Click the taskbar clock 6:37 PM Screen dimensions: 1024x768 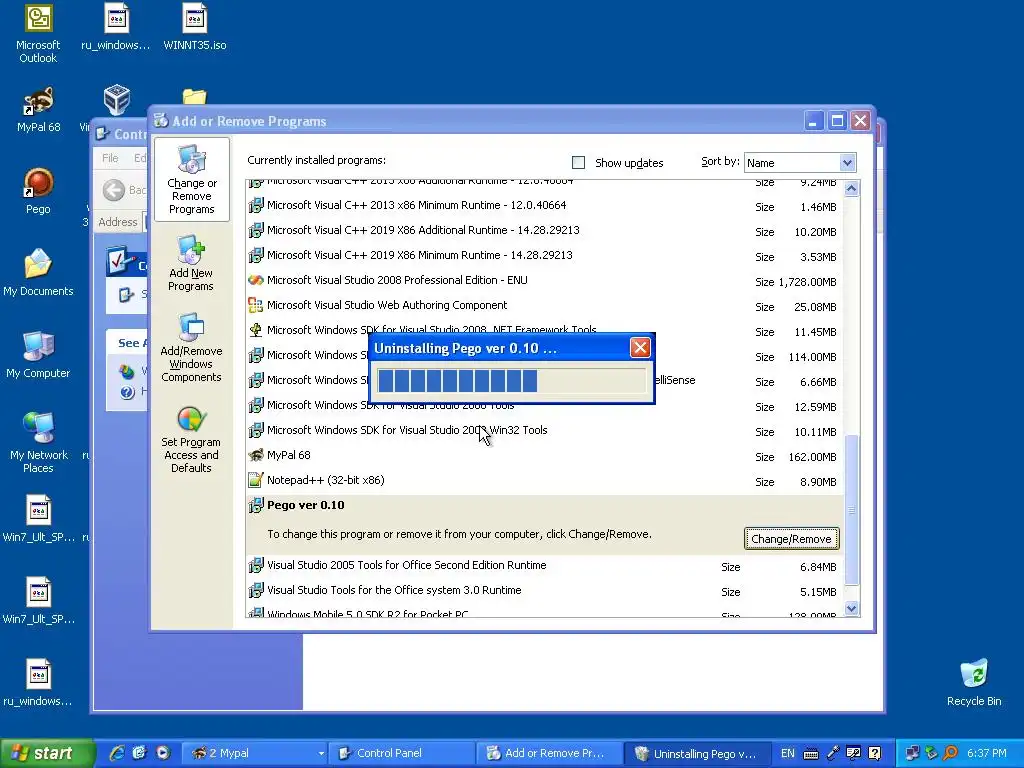(986, 753)
